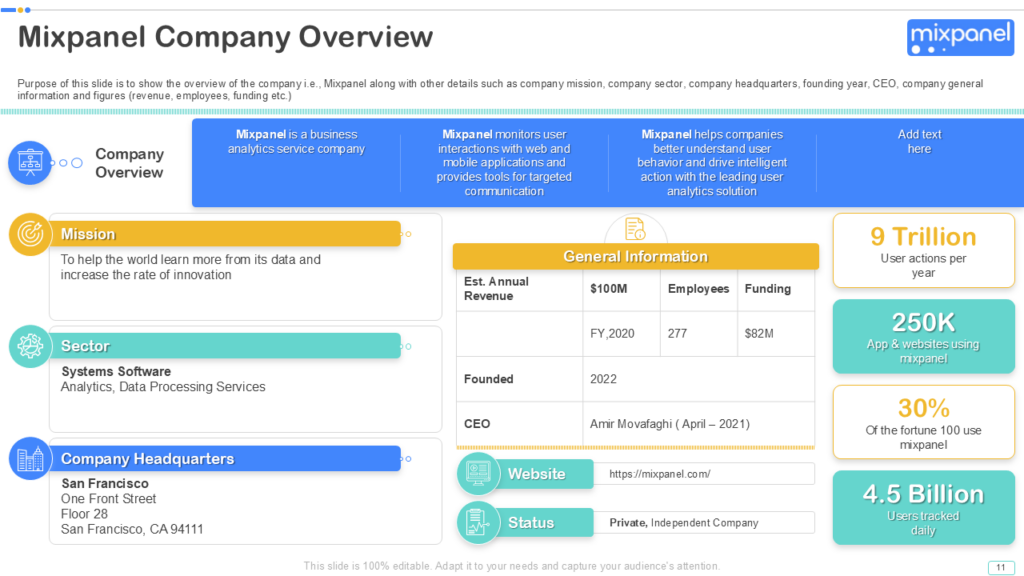
Task: Click the 'One Front Street' address line
Action: (108, 499)
